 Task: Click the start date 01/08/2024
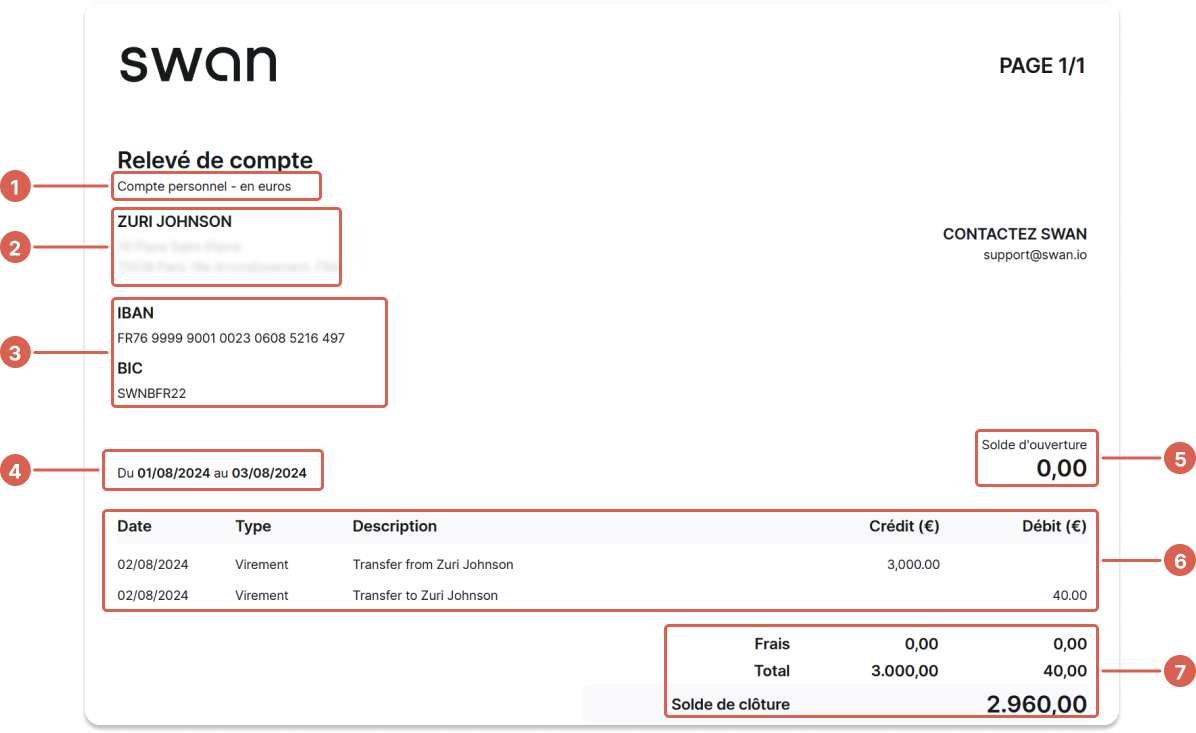tap(174, 473)
